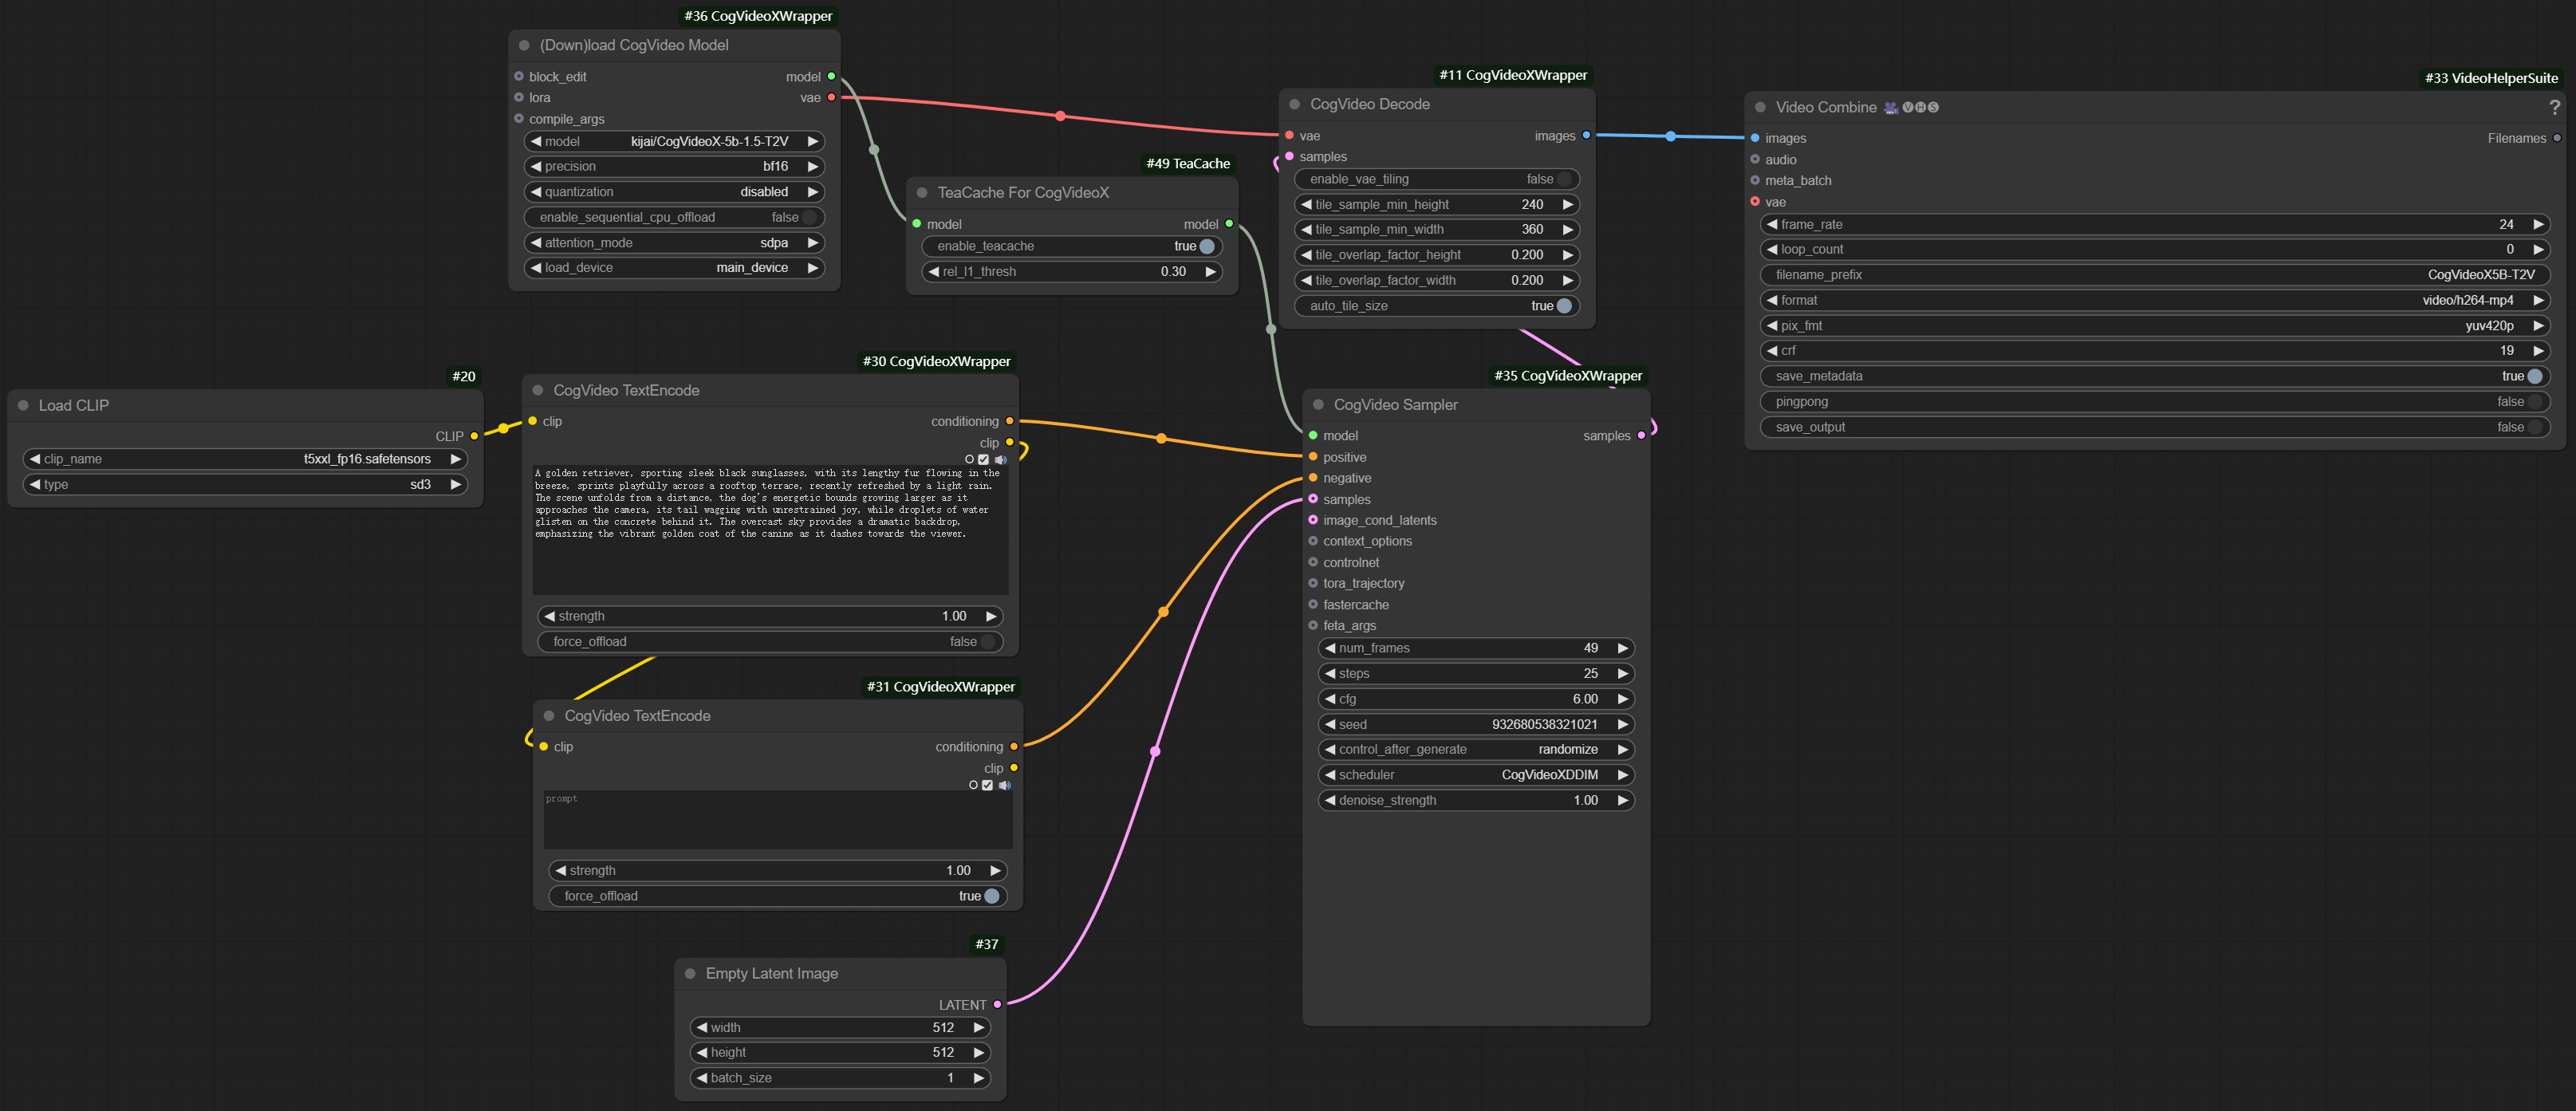Uncheck the checkbox above TextEncode #31 prompt box
The height and width of the screenshot is (1111, 2576).
(988, 786)
